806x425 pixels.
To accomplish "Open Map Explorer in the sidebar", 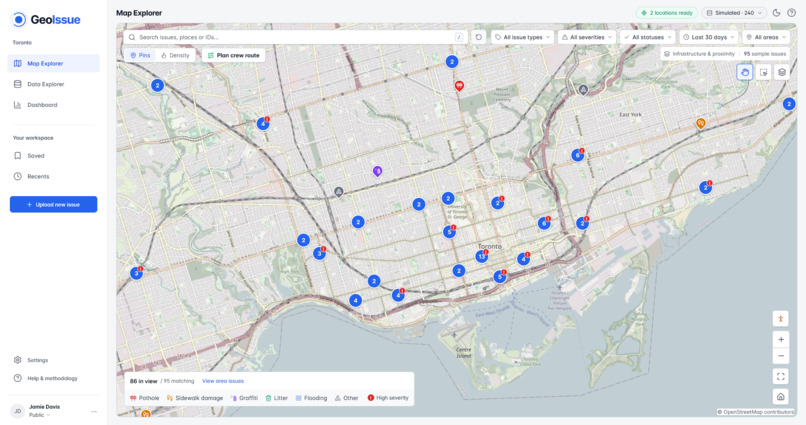I will [53, 63].
